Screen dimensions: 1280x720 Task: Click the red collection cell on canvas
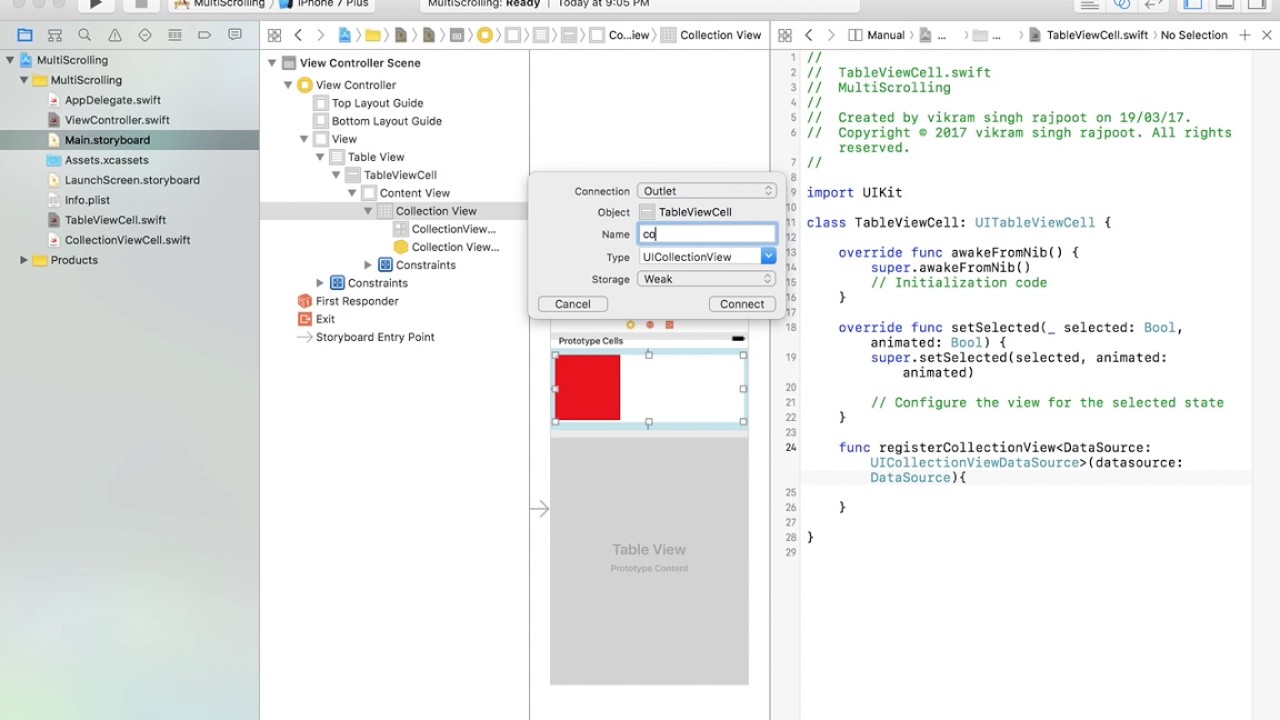(x=587, y=388)
